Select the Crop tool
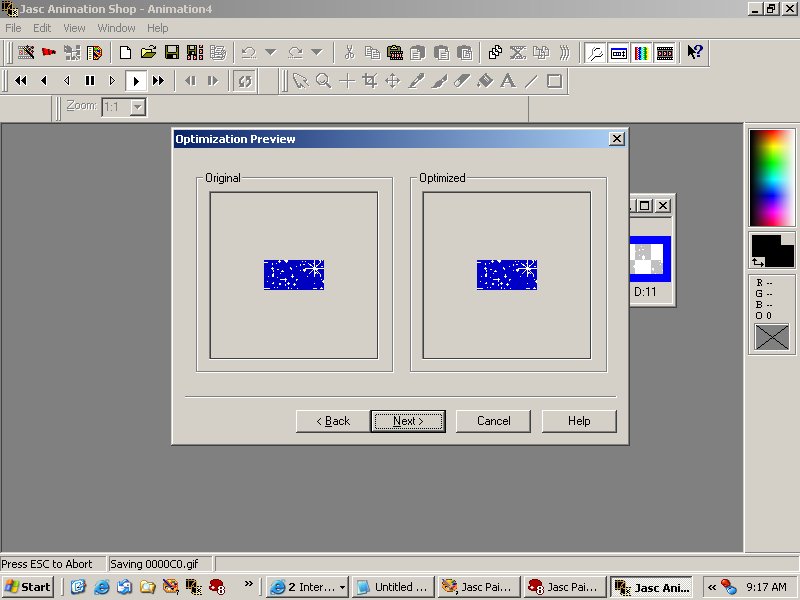Image resolution: width=800 pixels, height=600 pixels. click(369, 81)
